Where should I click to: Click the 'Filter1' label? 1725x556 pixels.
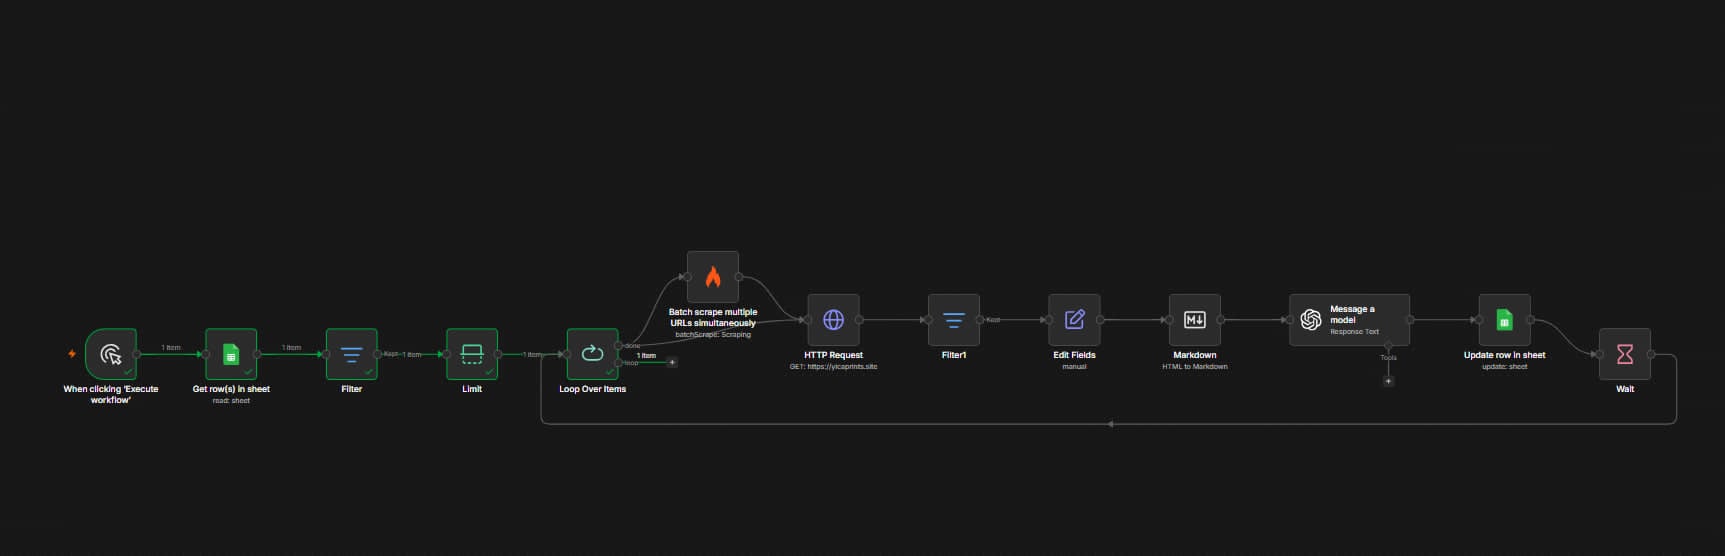pos(954,355)
